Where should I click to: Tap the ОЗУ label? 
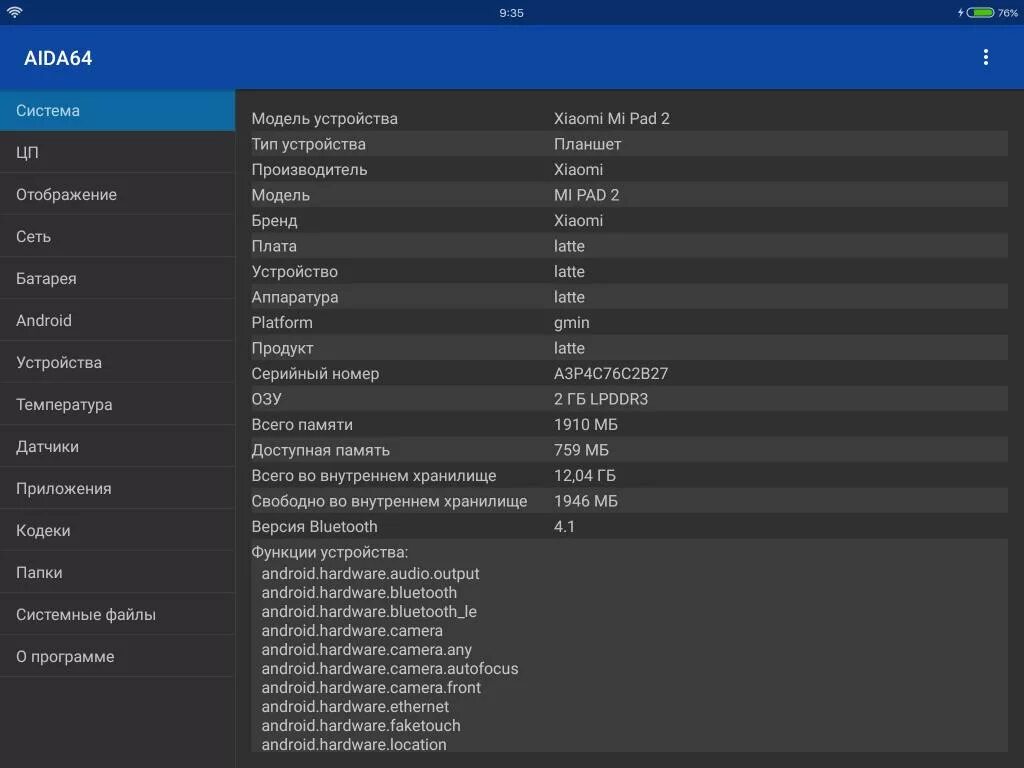[x=266, y=399]
